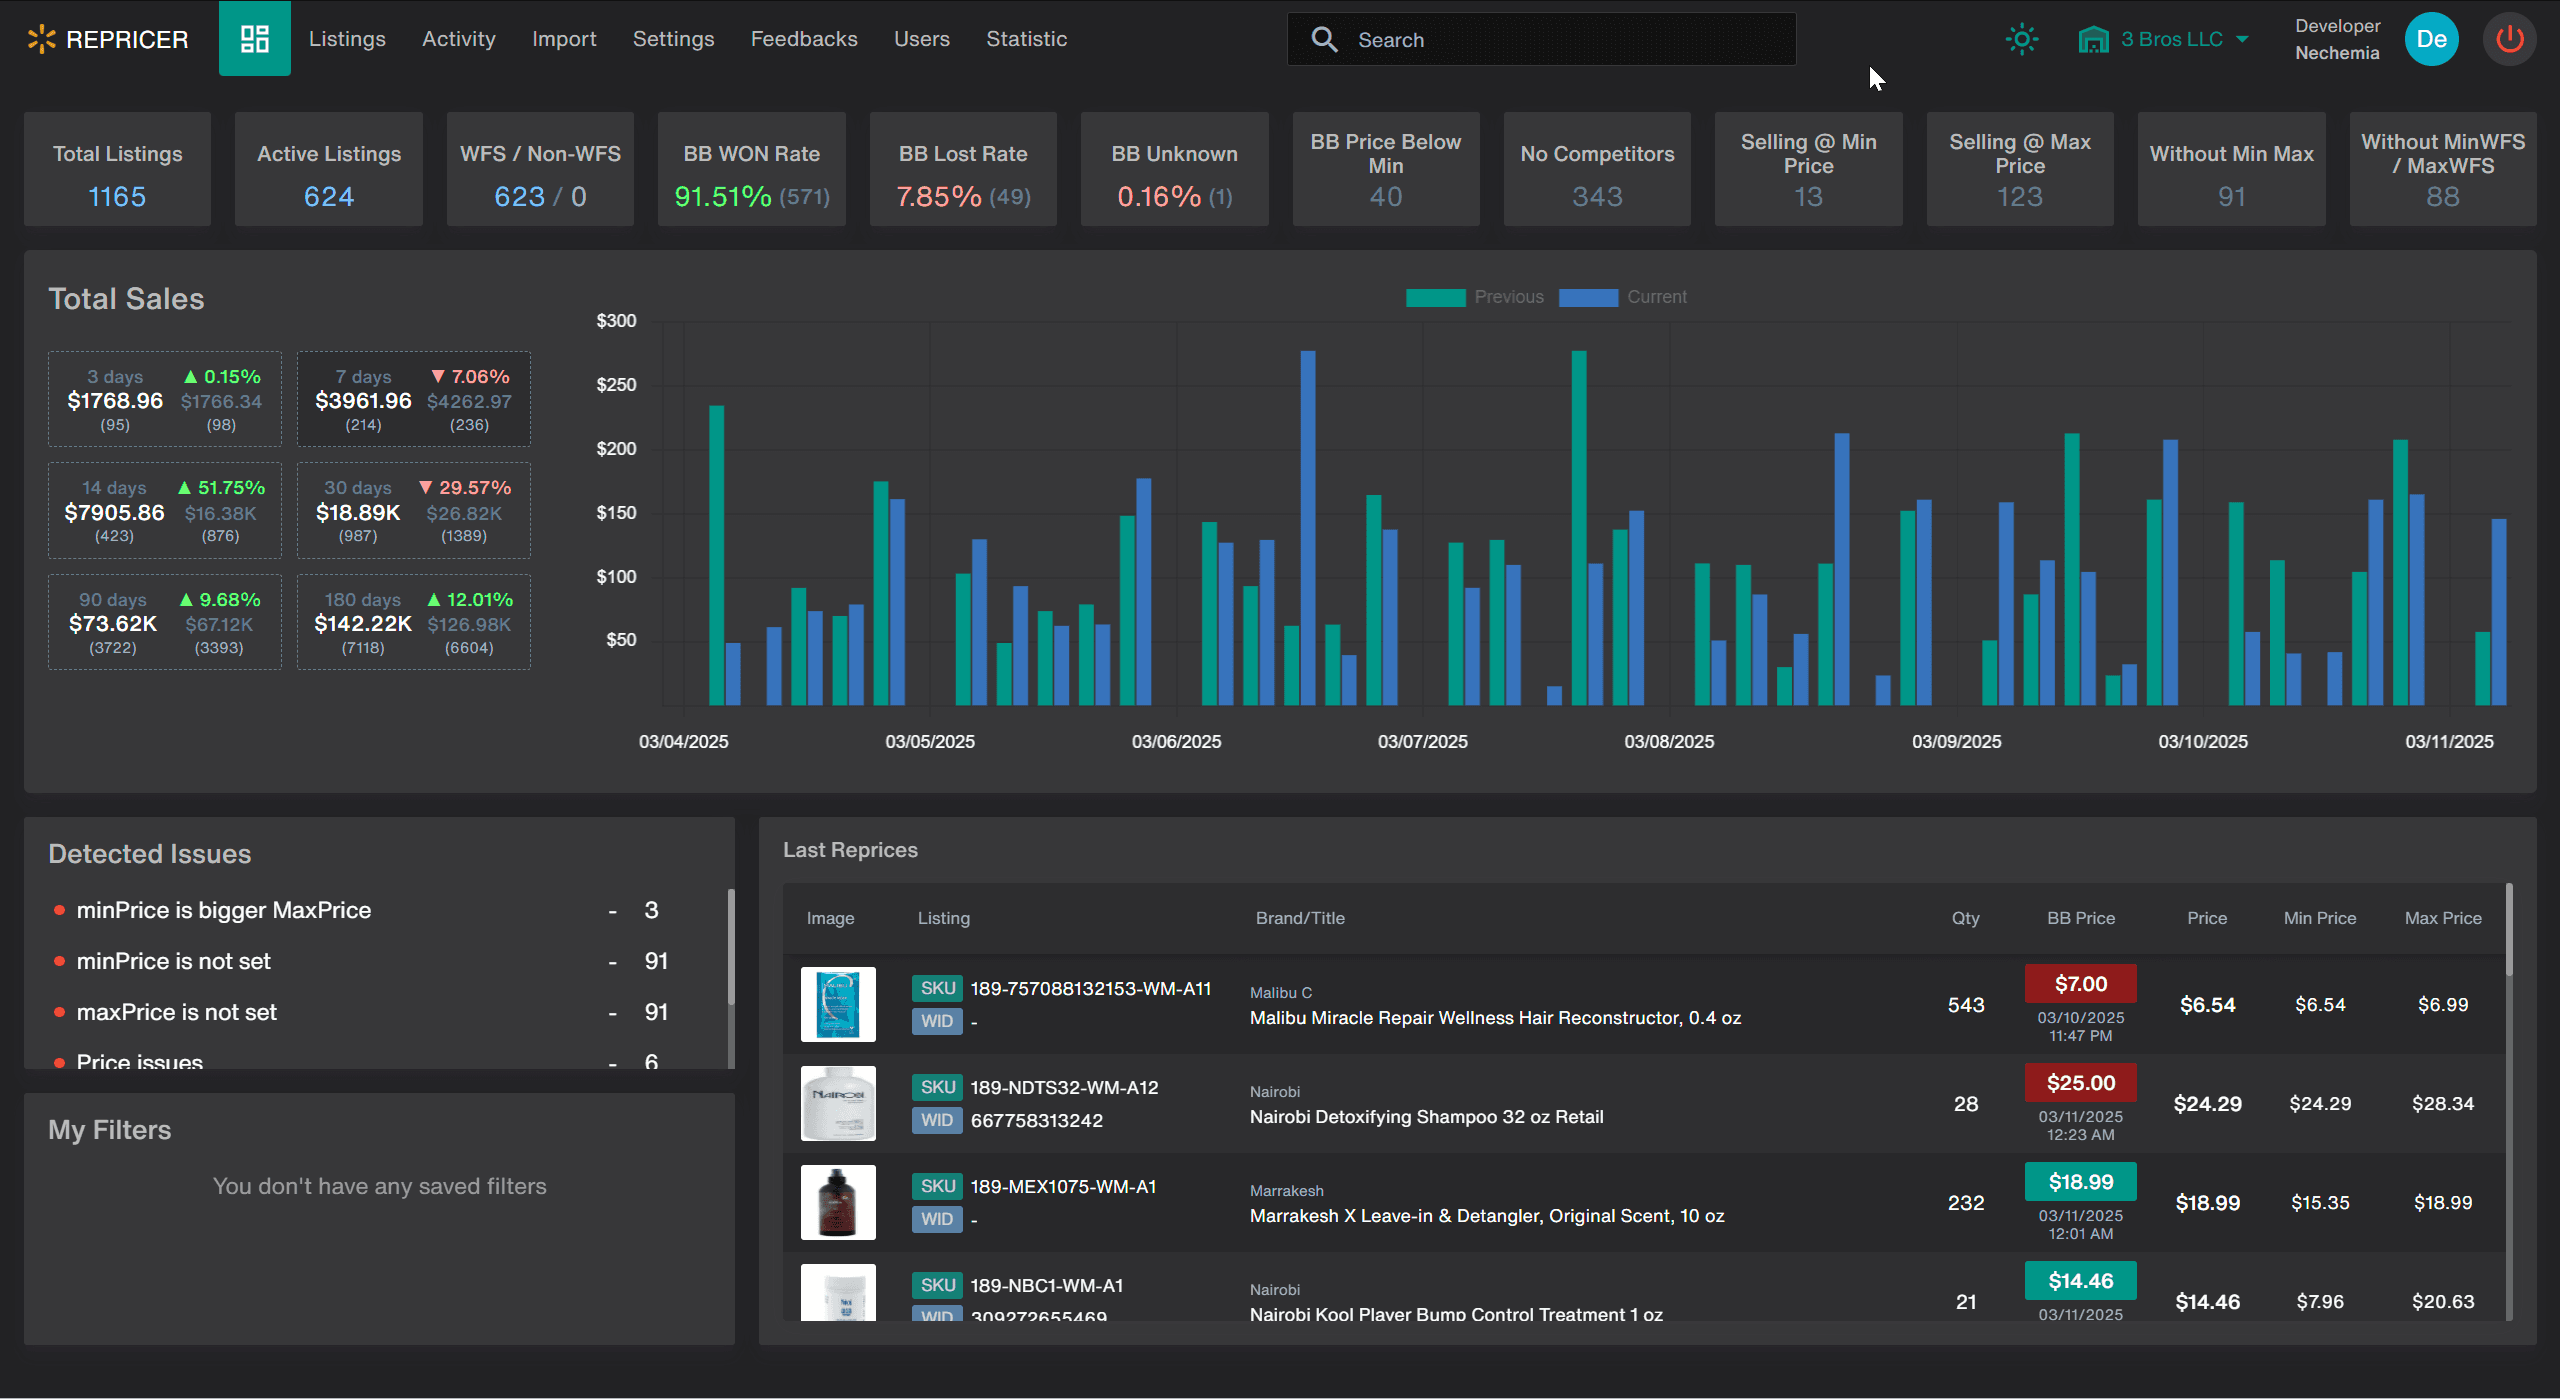The width and height of the screenshot is (2560, 1399).
Task: Click the BB Price column header
Action: (x=2081, y=918)
